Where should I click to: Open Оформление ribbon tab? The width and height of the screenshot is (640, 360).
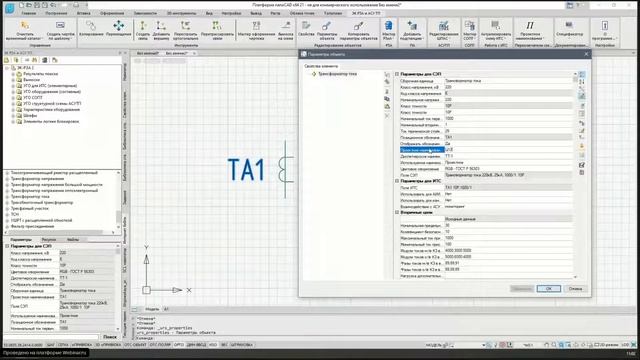click(x=112, y=13)
